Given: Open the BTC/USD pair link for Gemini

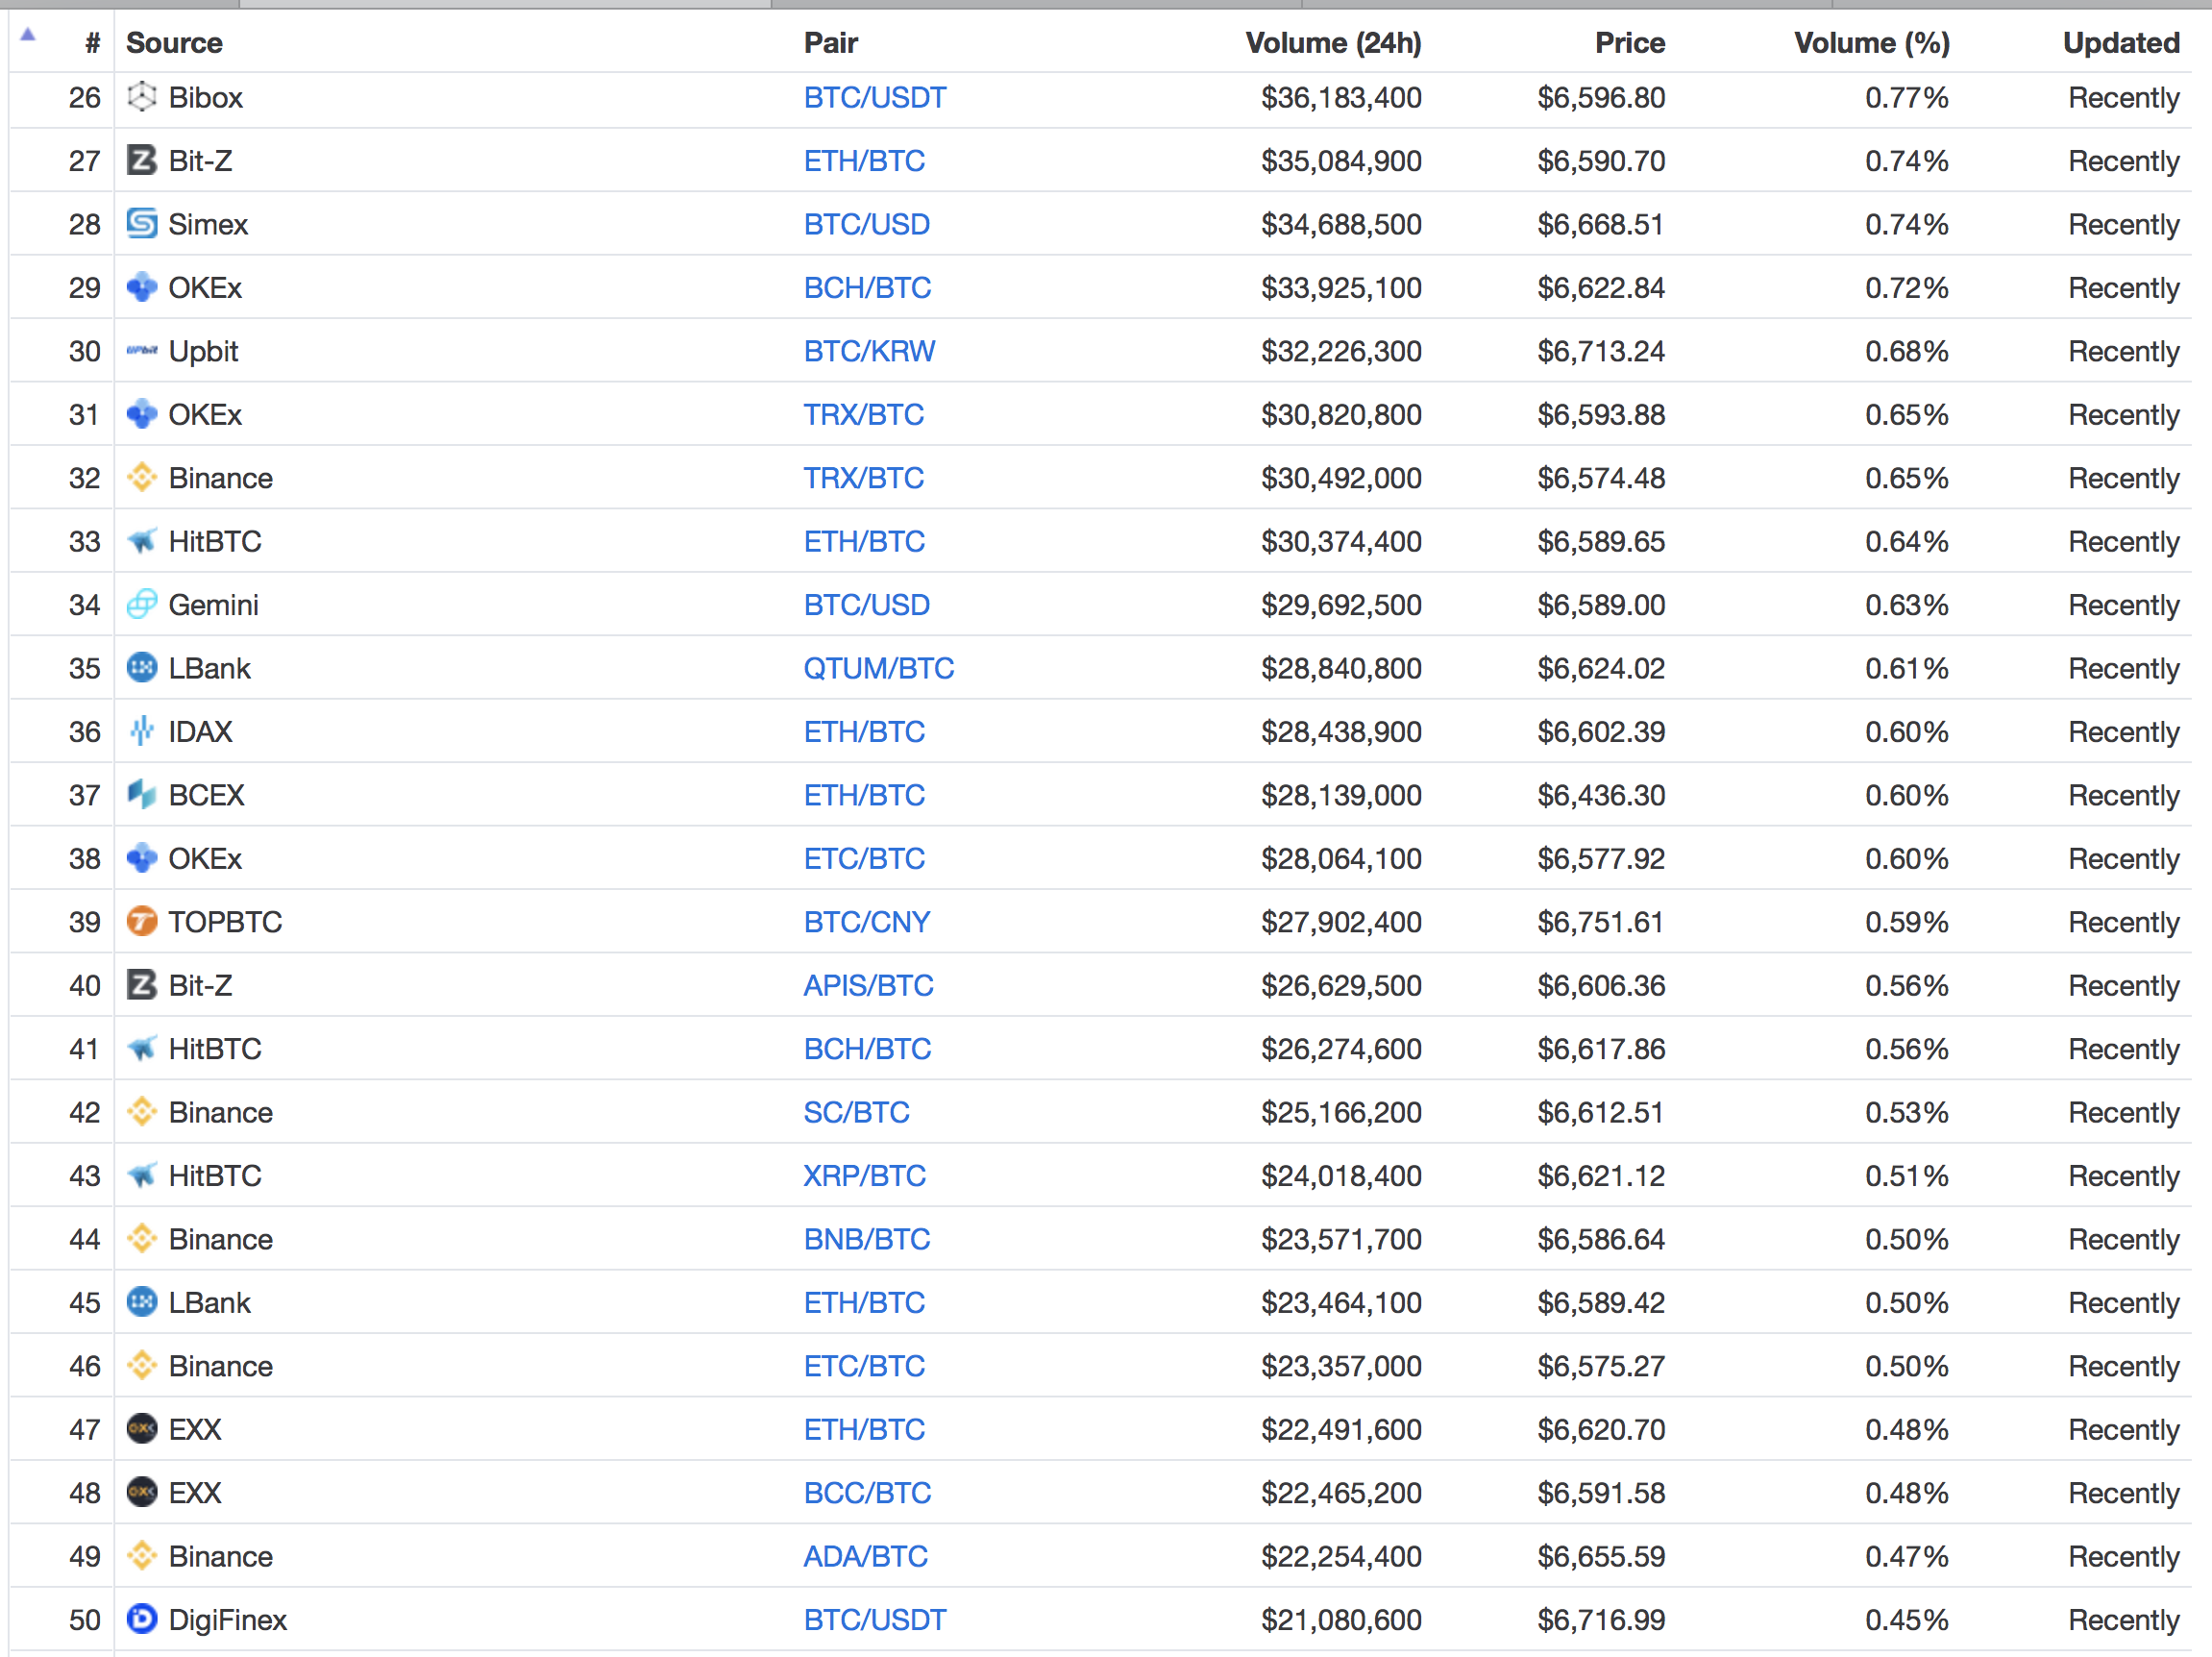Looking at the screenshot, I should (867, 604).
